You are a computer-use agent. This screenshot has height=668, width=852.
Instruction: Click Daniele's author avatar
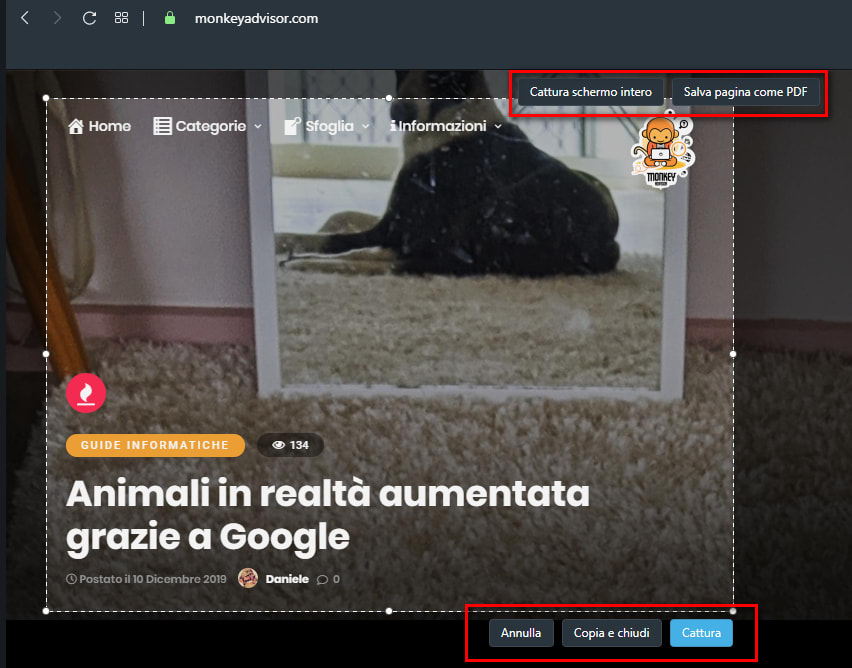248,578
